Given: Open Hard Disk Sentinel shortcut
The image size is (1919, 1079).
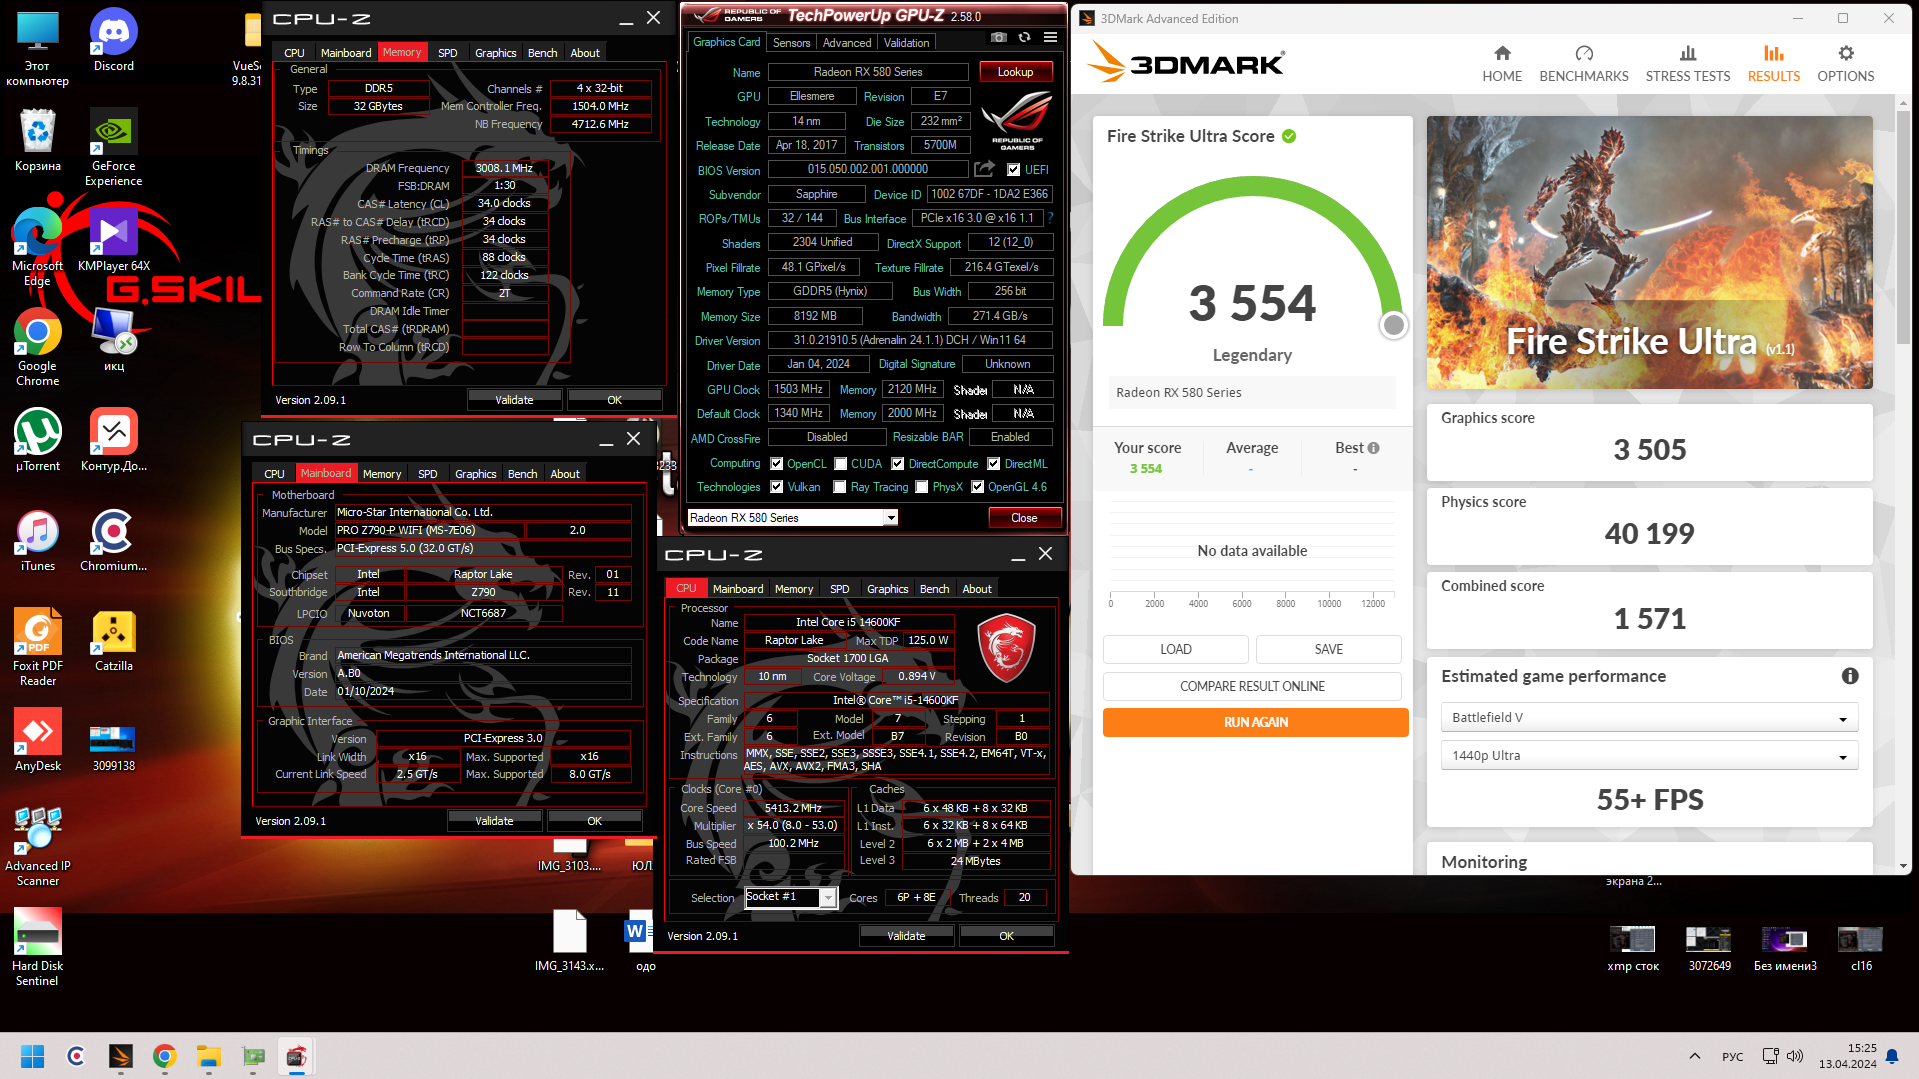Looking at the screenshot, I should (x=37, y=947).
